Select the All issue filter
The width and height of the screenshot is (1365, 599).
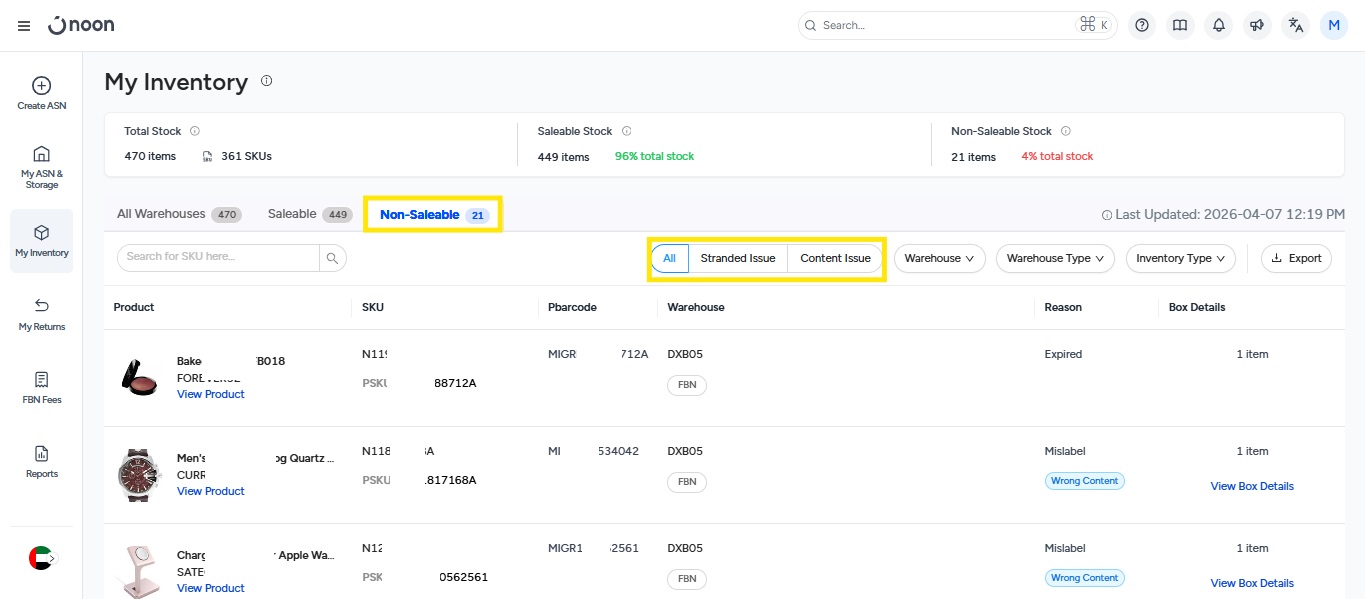click(669, 258)
